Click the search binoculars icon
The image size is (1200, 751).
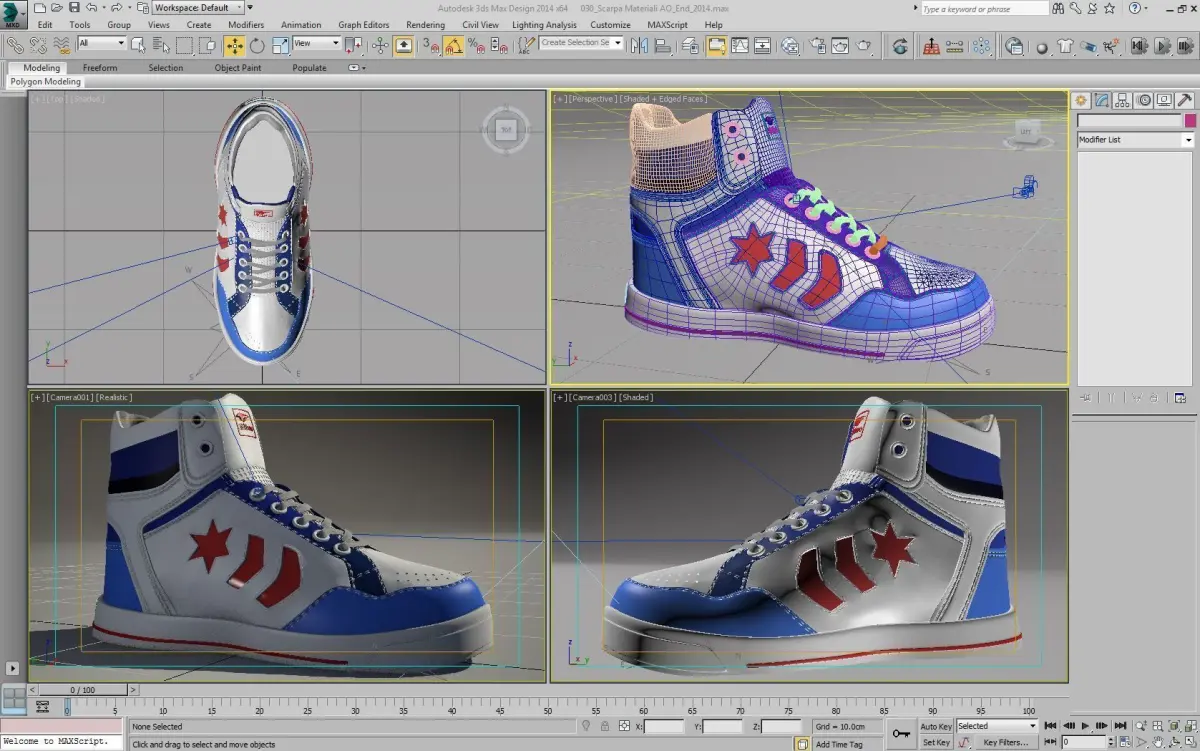[x=1058, y=9]
